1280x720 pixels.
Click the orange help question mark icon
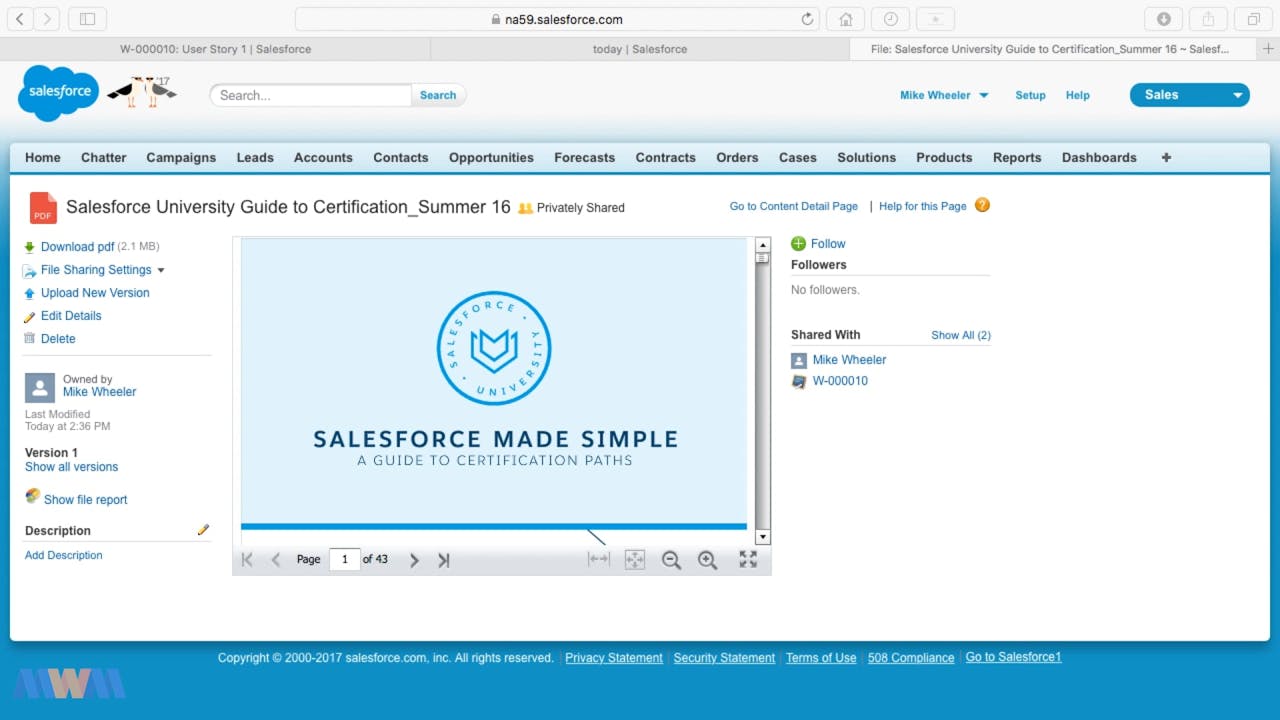pyautogui.click(x=982, y=205)
